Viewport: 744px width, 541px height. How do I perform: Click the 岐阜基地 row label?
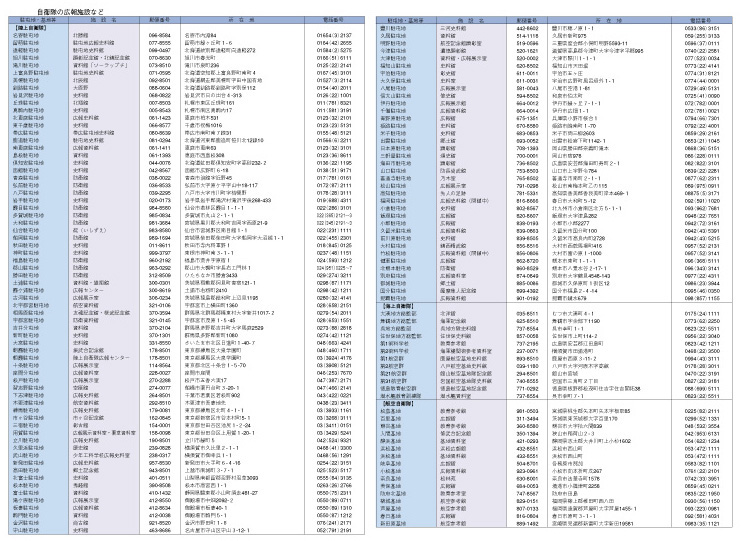pyautogui.click(x=391, y=463)
